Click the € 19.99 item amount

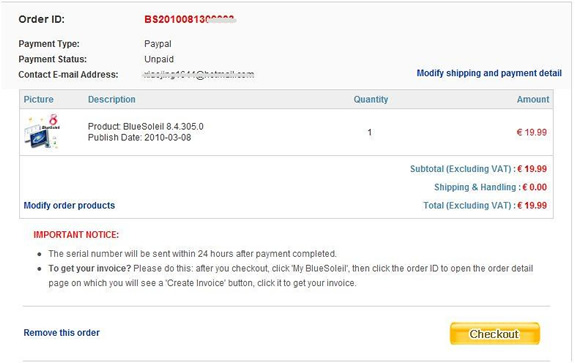pos(532,132)
